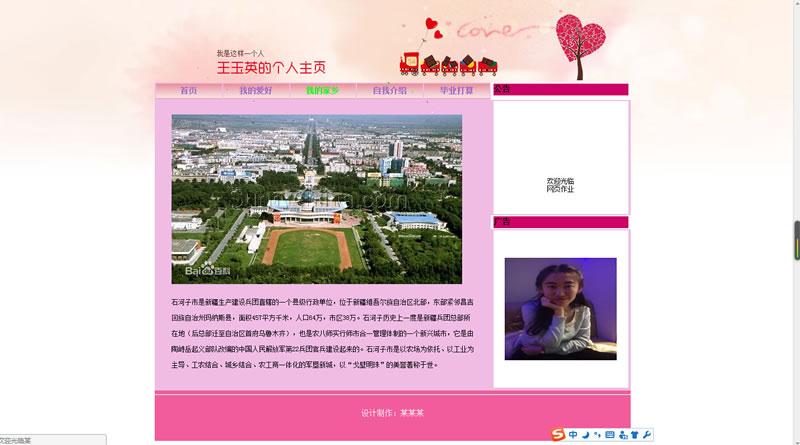Open the Sogou soft keyboard icon
The width and height of the screenshot is (800, 445).
point(609,434)
